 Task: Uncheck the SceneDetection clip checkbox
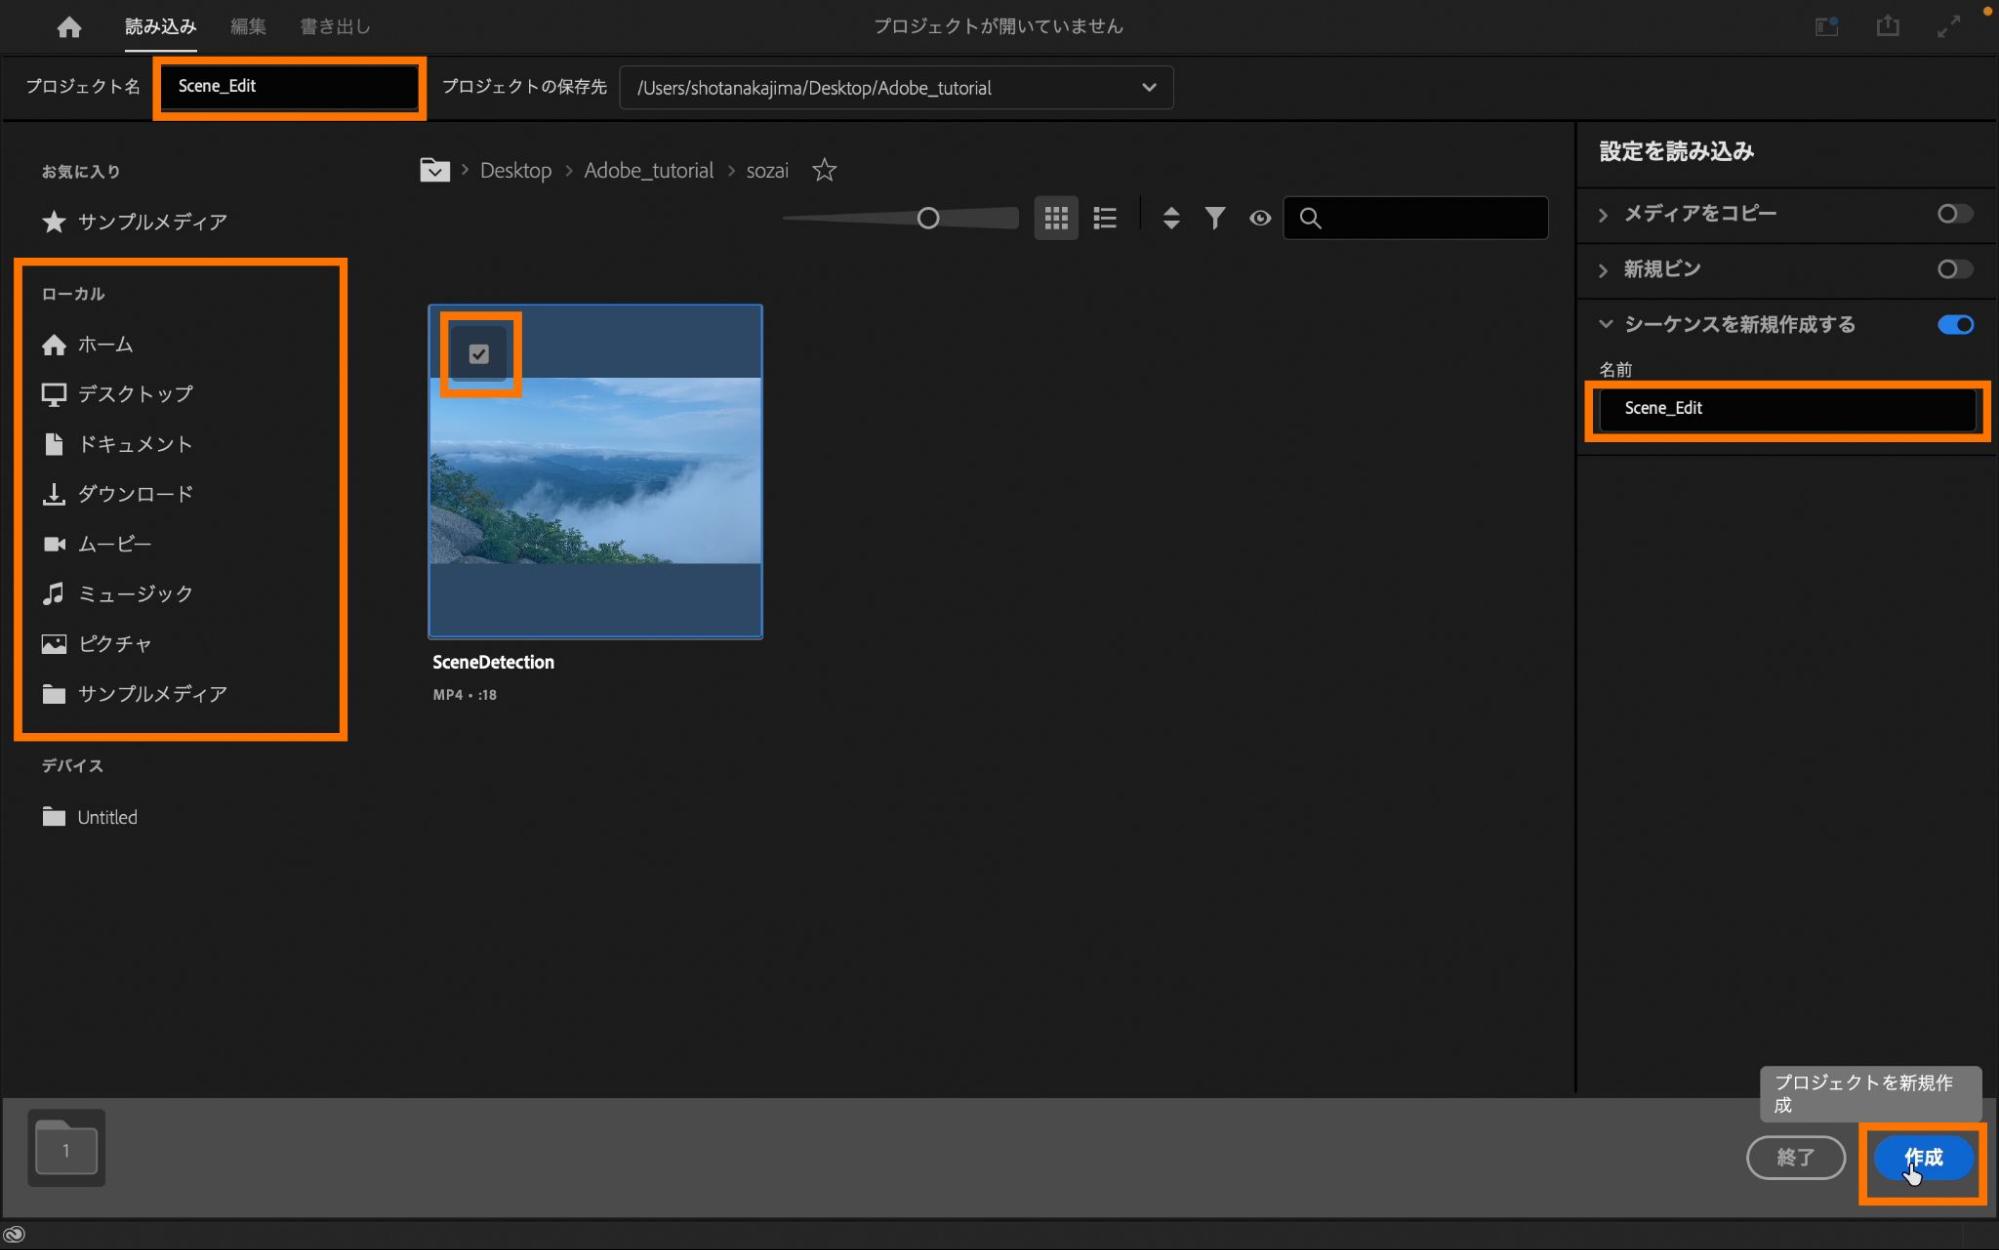pos(479,354)
